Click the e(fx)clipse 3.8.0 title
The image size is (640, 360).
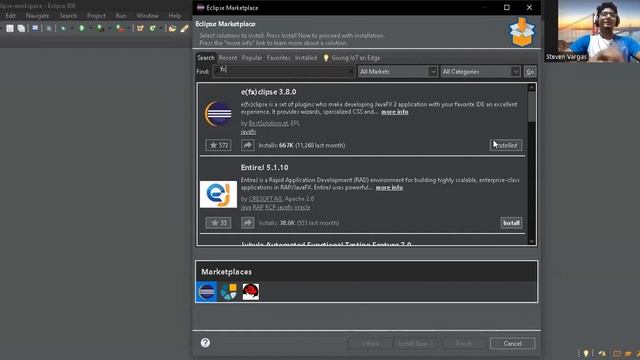click(x=269, y=92)
